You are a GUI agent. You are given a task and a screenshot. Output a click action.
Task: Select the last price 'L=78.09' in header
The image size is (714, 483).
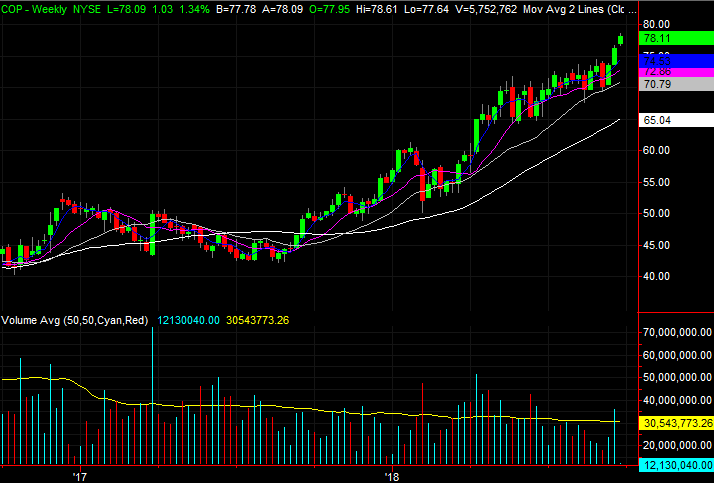coord(128,9)
